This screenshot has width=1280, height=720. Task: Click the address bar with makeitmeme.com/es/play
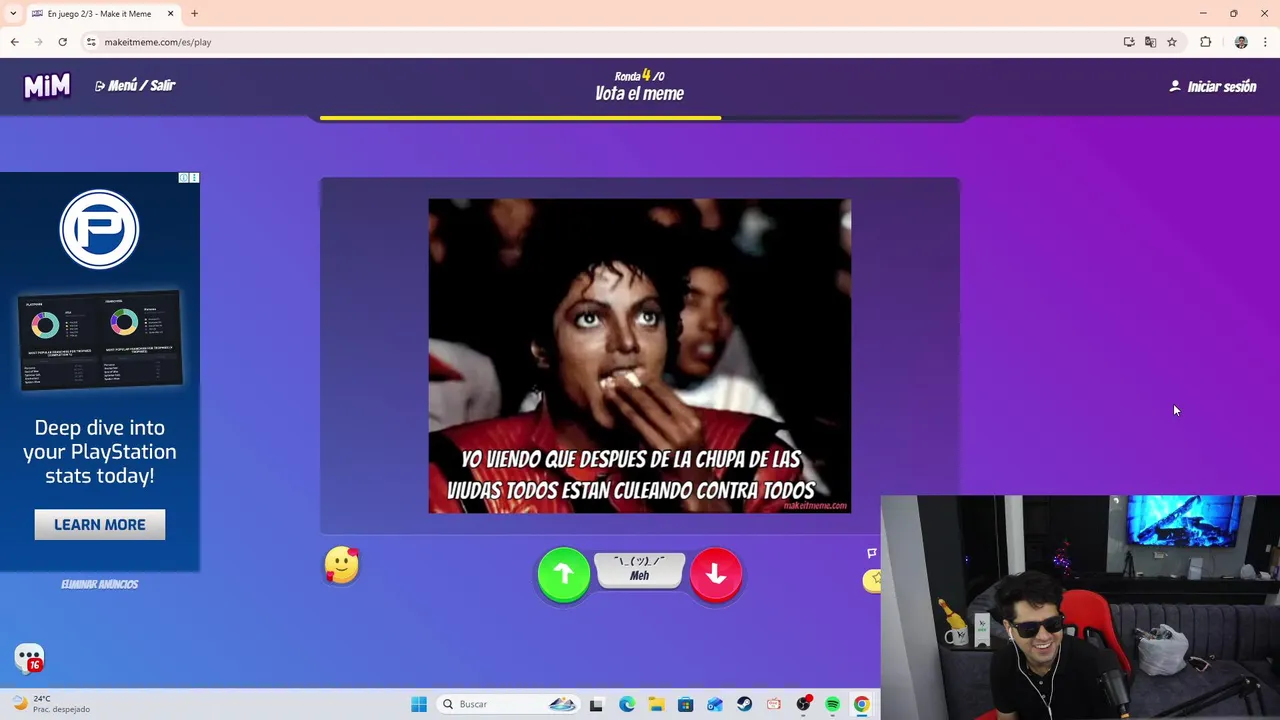pyautogui.click(x=600, y=42)
